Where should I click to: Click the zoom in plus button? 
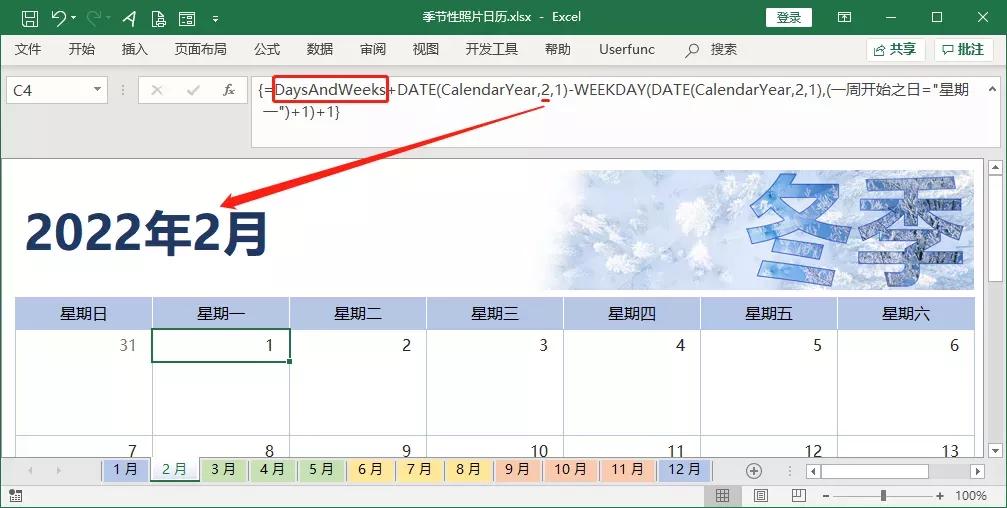coord(940,496)
